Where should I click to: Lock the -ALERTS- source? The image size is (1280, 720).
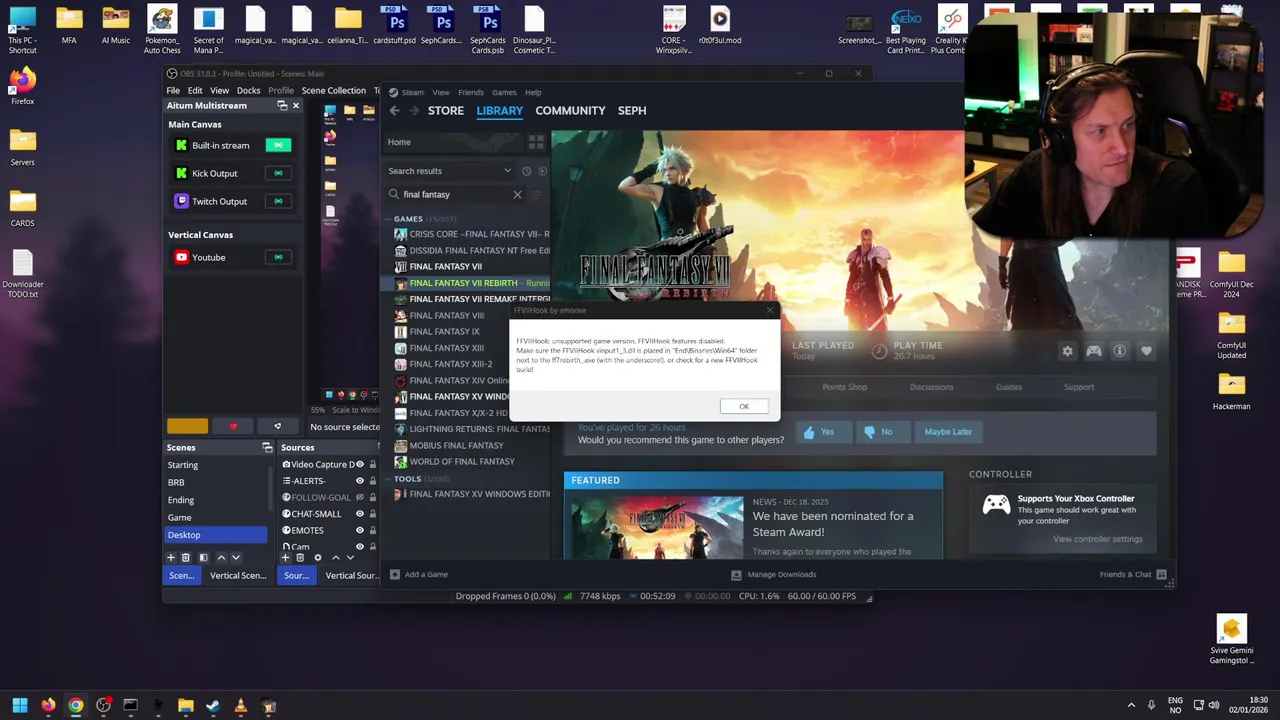[x=373, y=481]
